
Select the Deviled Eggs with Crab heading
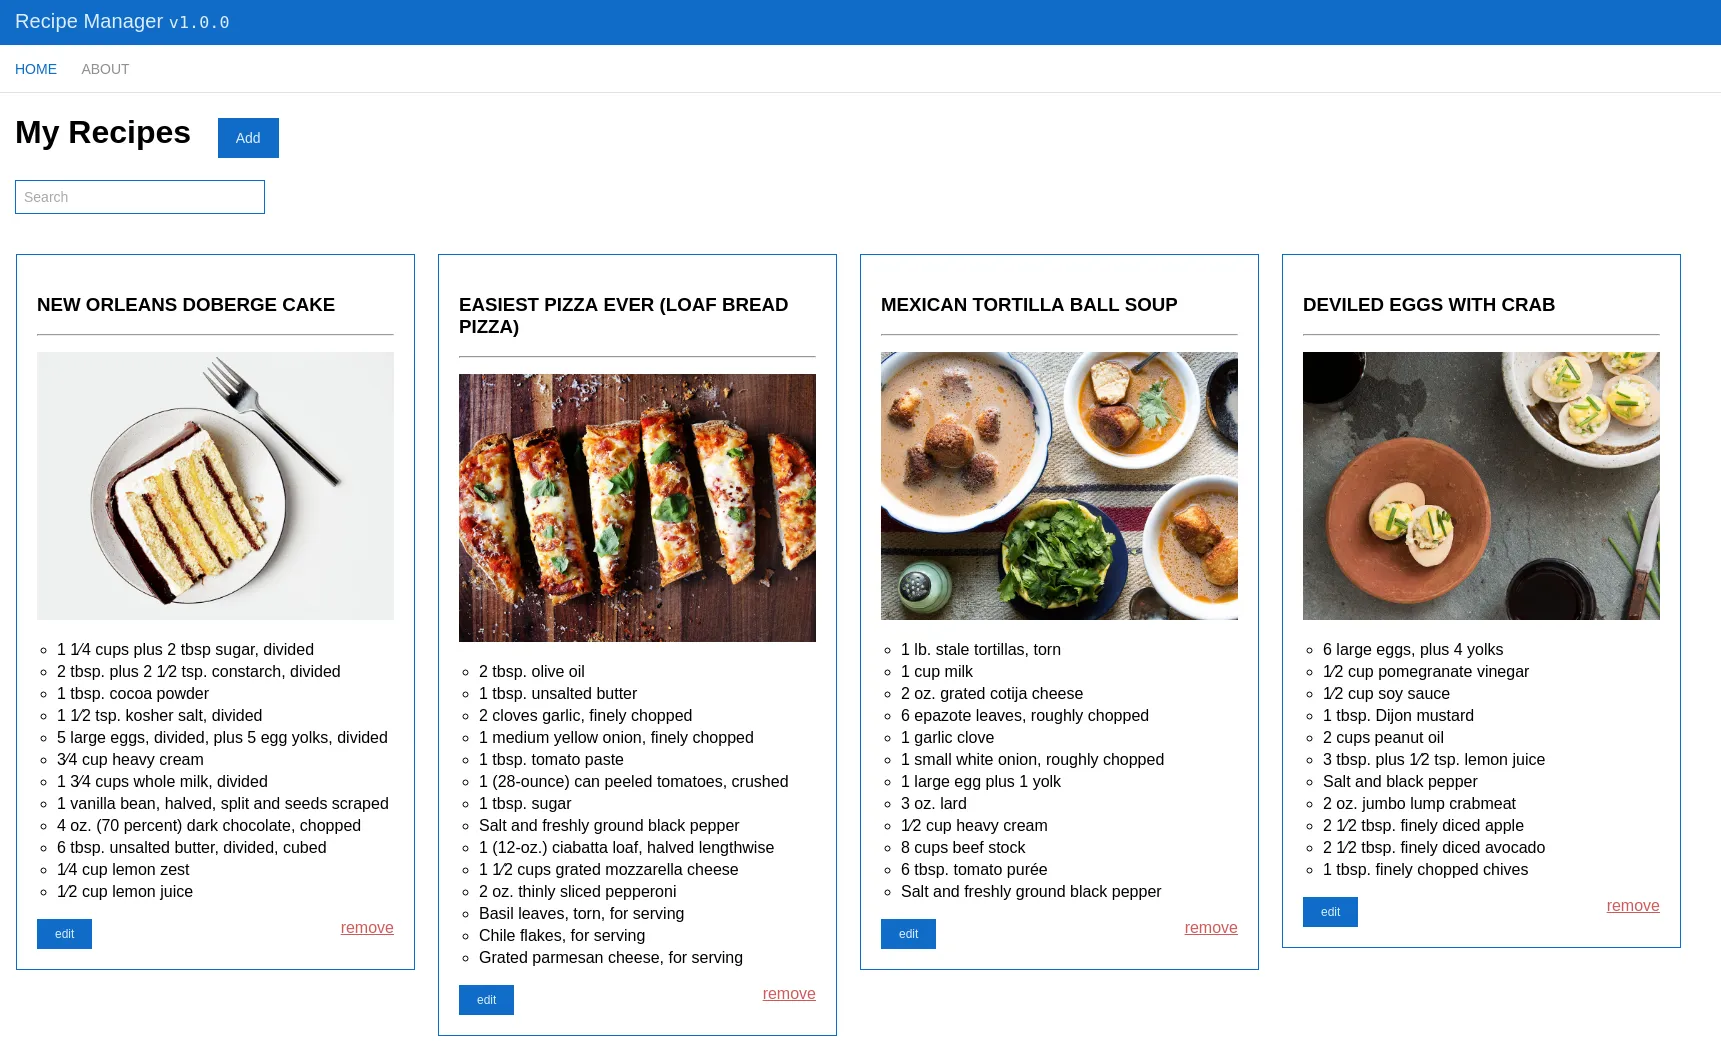(x=1428, y=305)
